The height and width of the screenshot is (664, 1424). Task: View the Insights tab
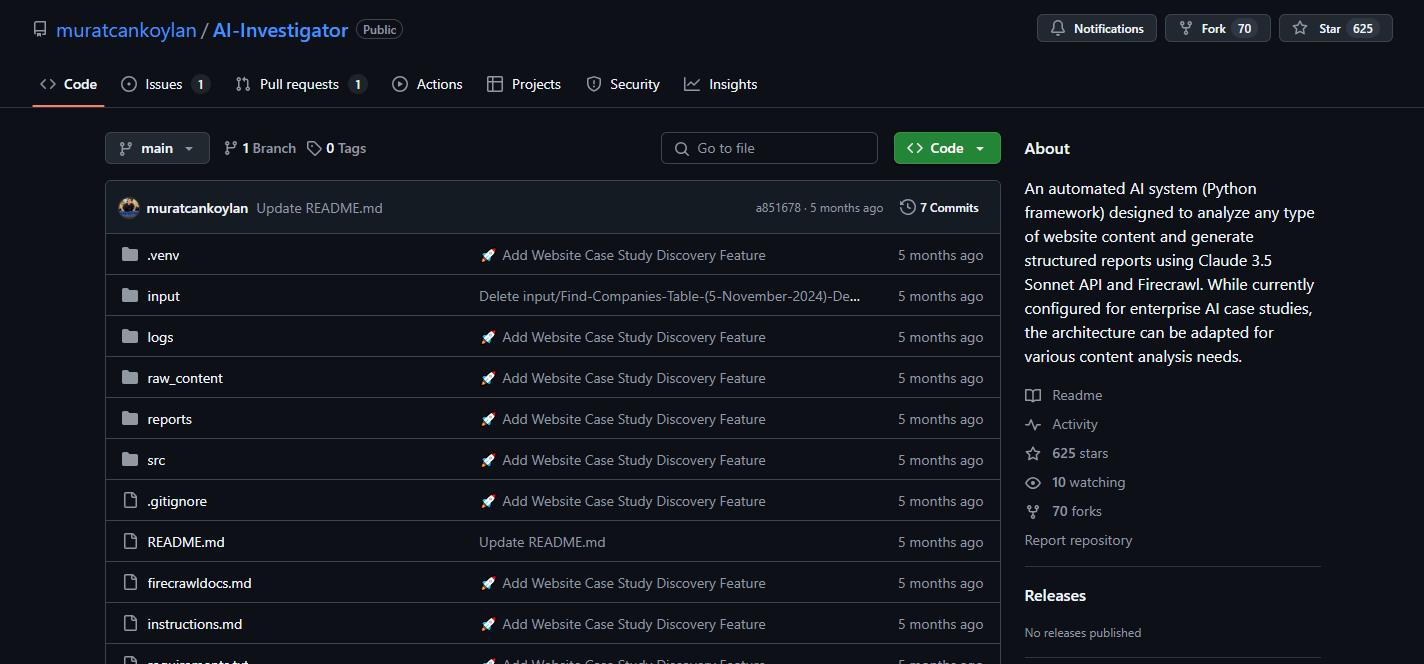coord(721,84)
